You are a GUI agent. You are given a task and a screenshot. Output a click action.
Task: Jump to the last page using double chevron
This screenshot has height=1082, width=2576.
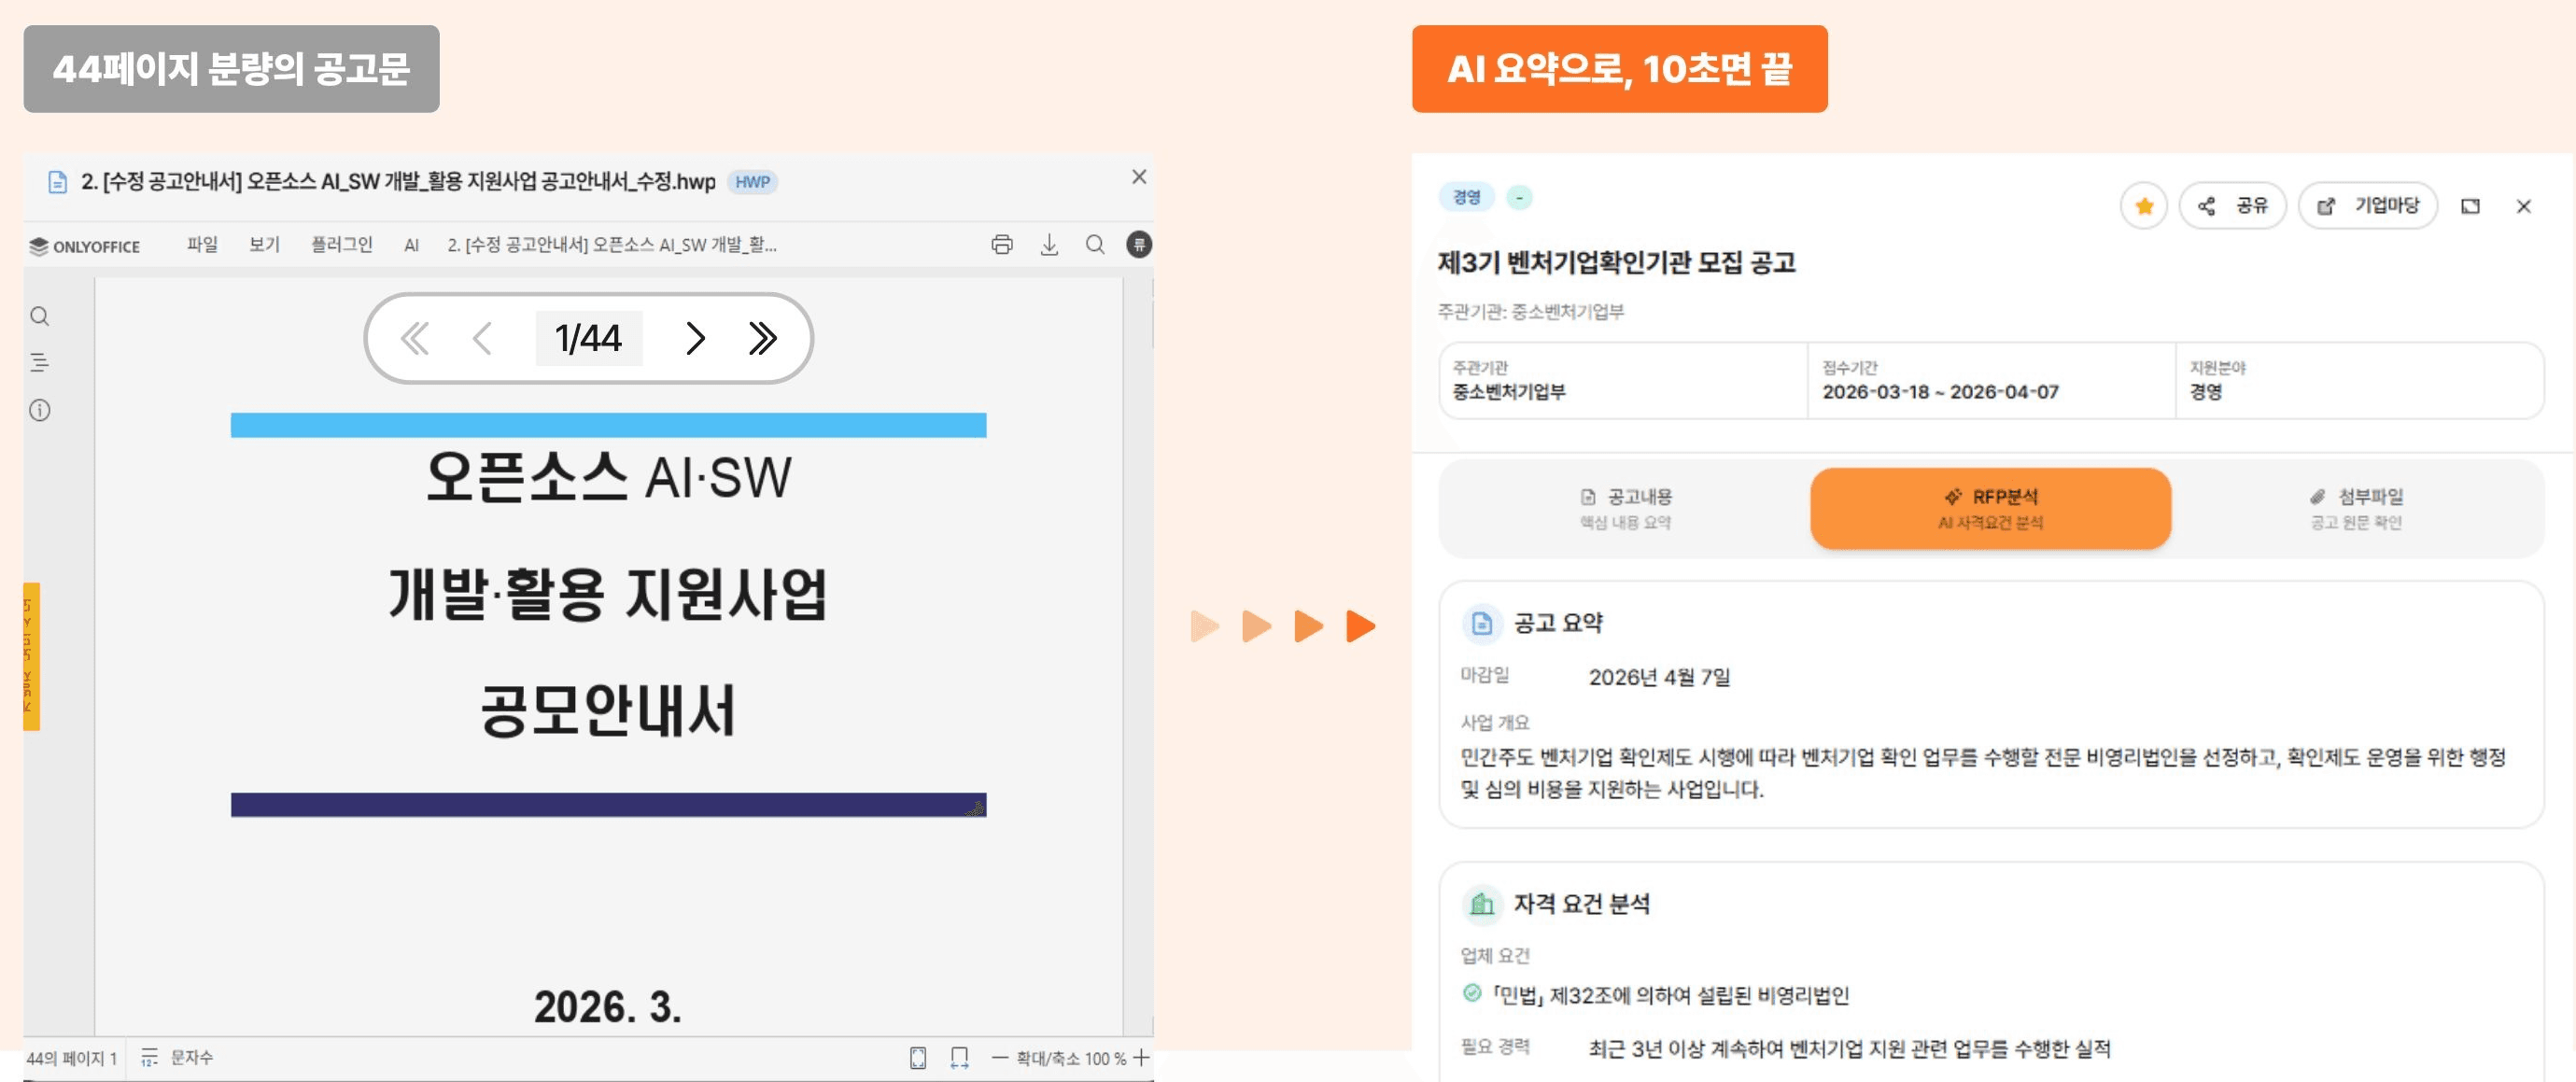(x=763, y=339)
